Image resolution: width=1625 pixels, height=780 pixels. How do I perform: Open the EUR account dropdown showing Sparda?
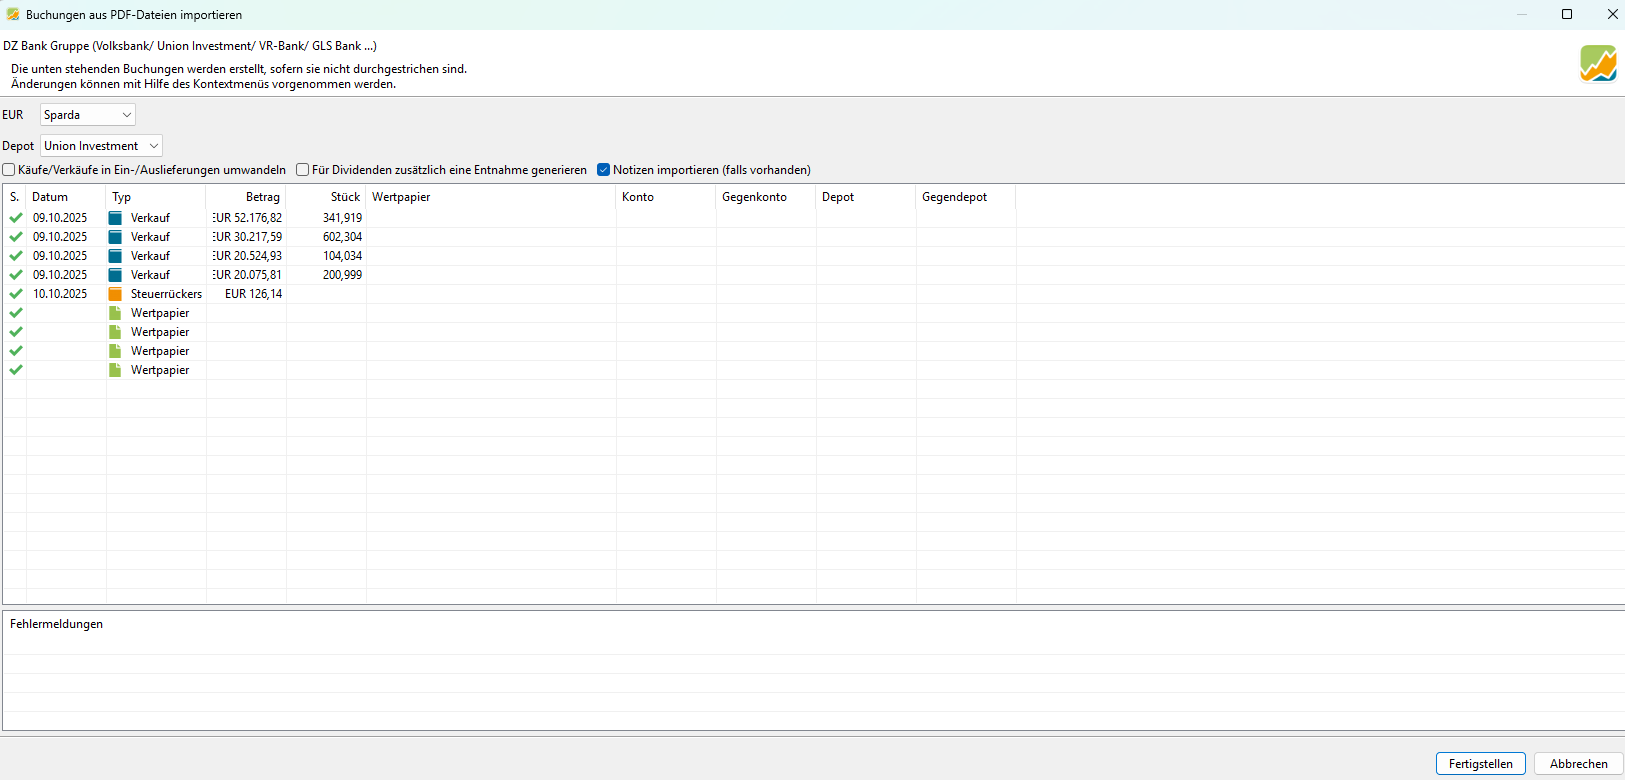(88, 115)
